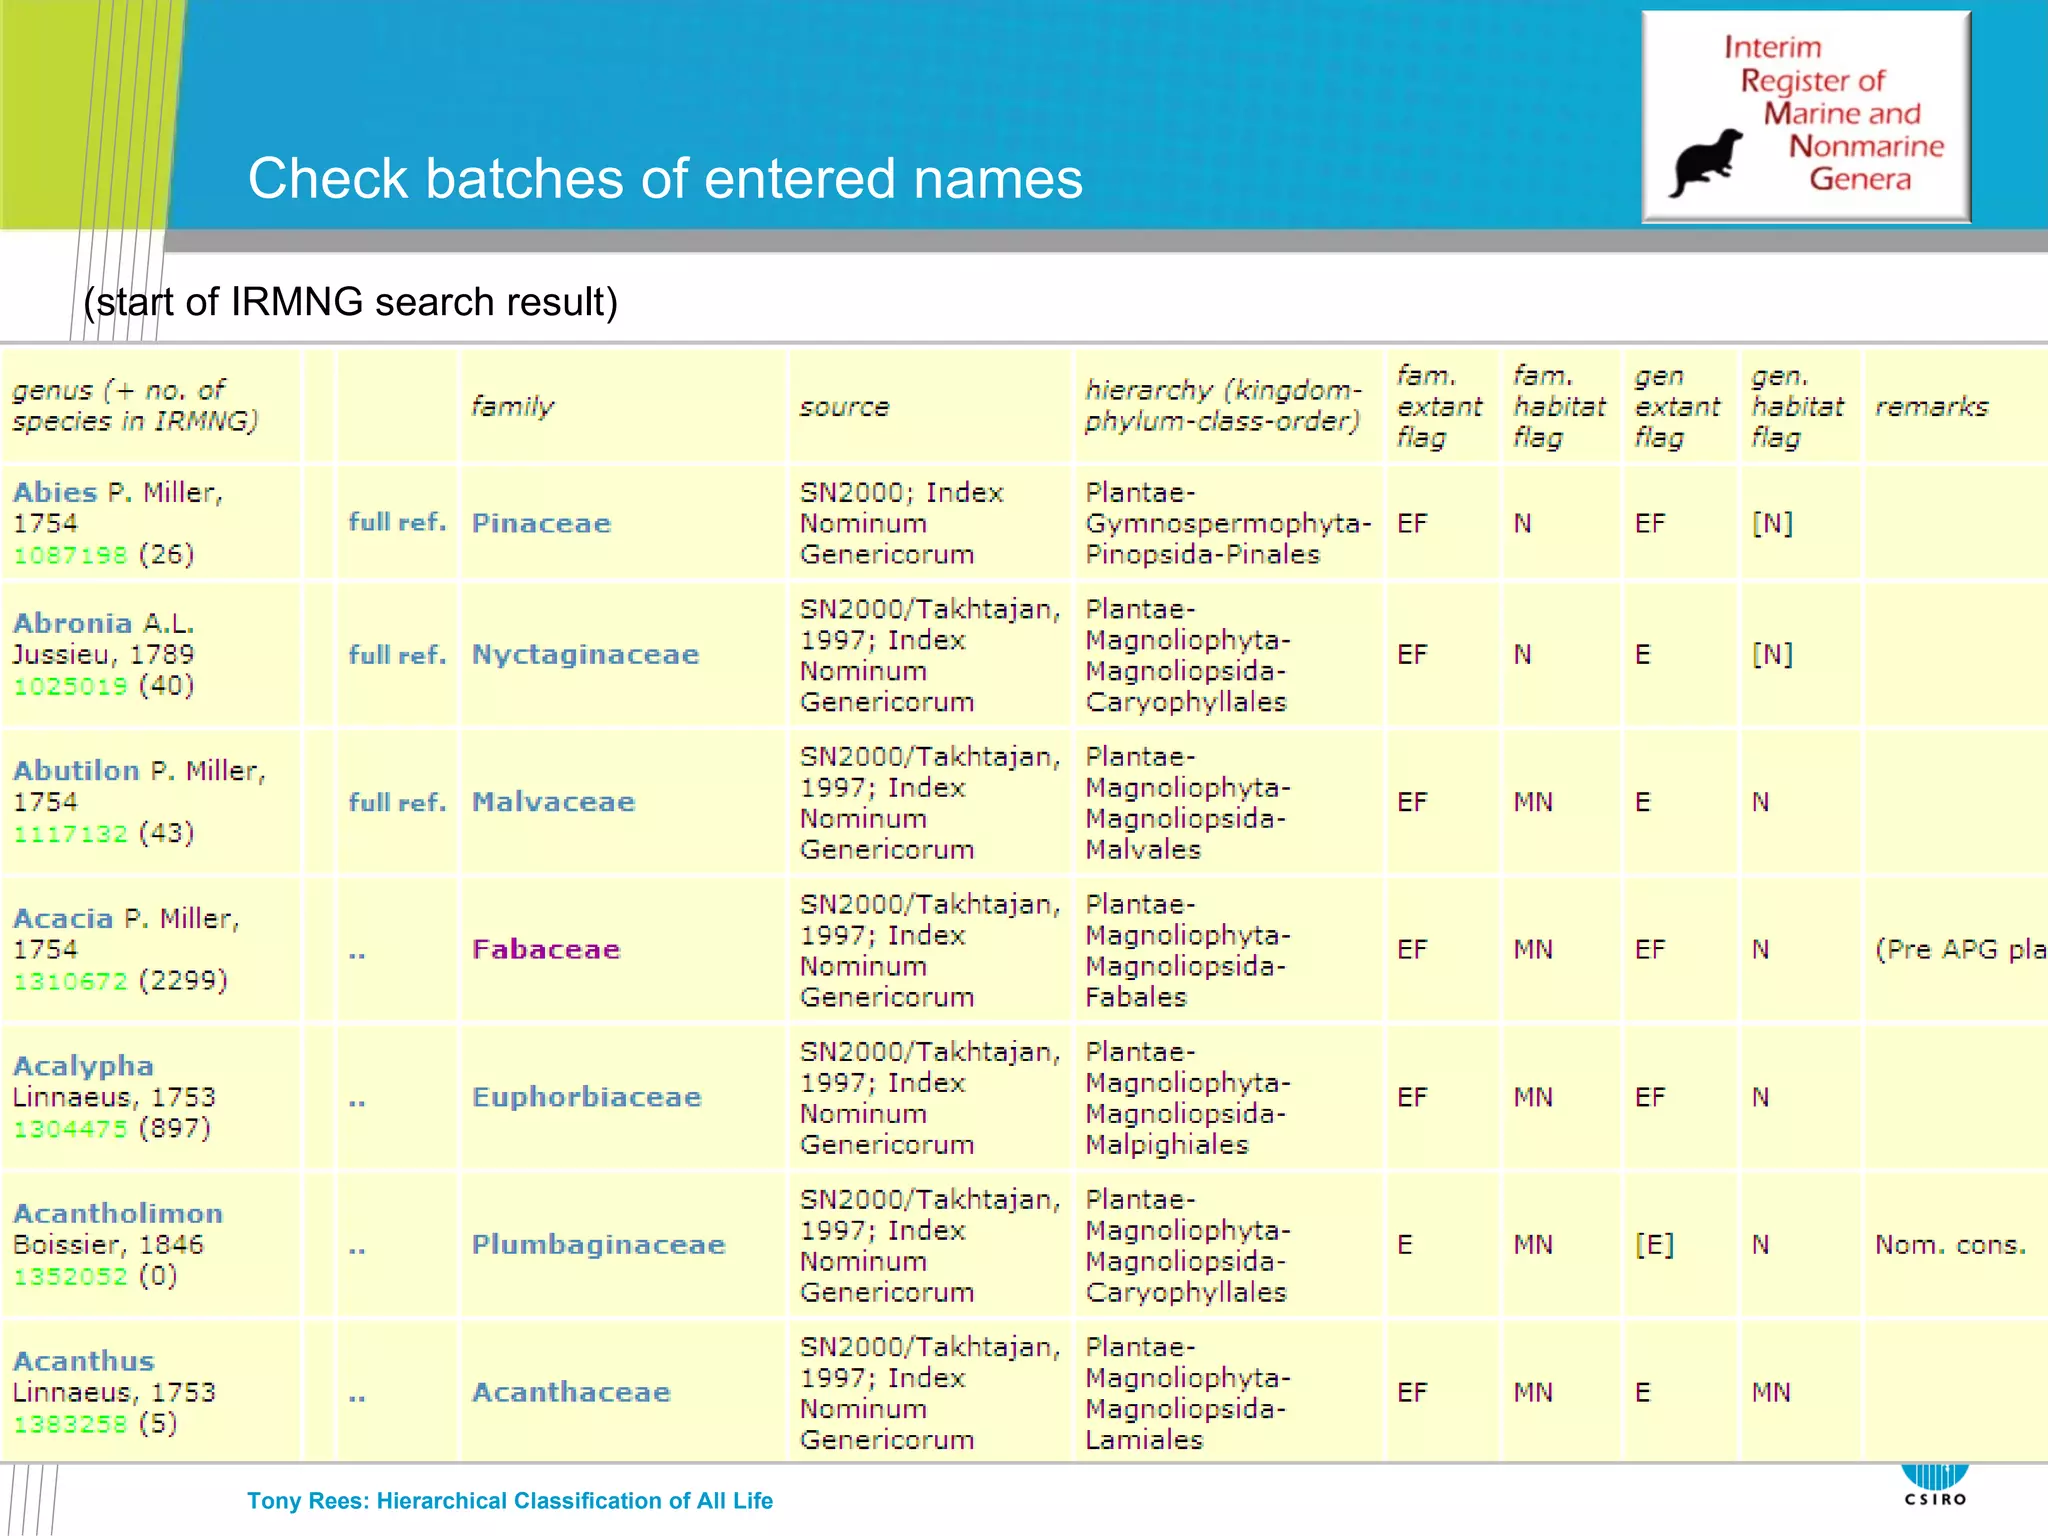Open the Abronia genus link

[72, 623]
